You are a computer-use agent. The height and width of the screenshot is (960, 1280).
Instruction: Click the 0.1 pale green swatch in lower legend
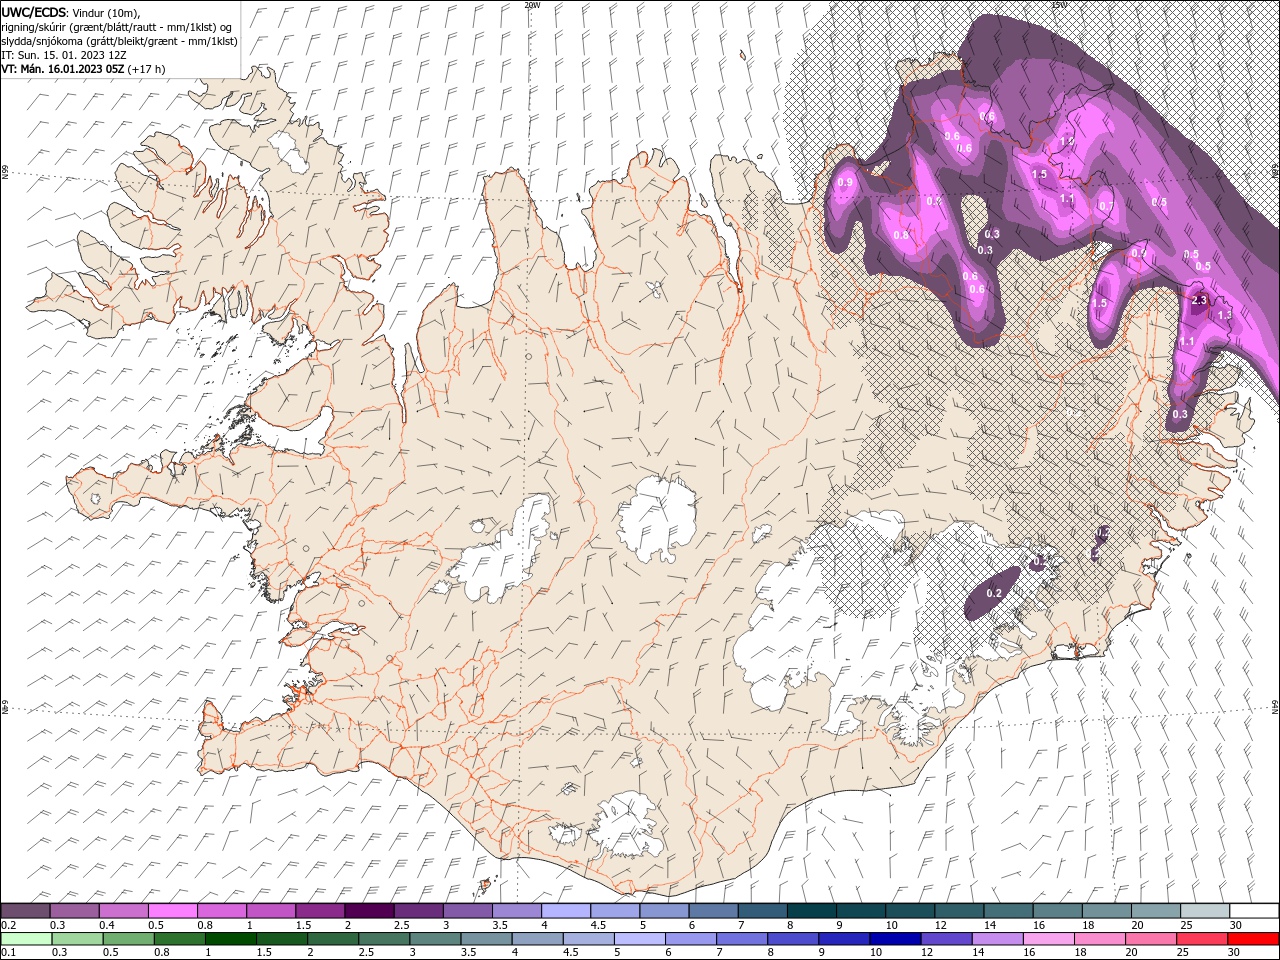pyautogui.click(x=26, y=938)
